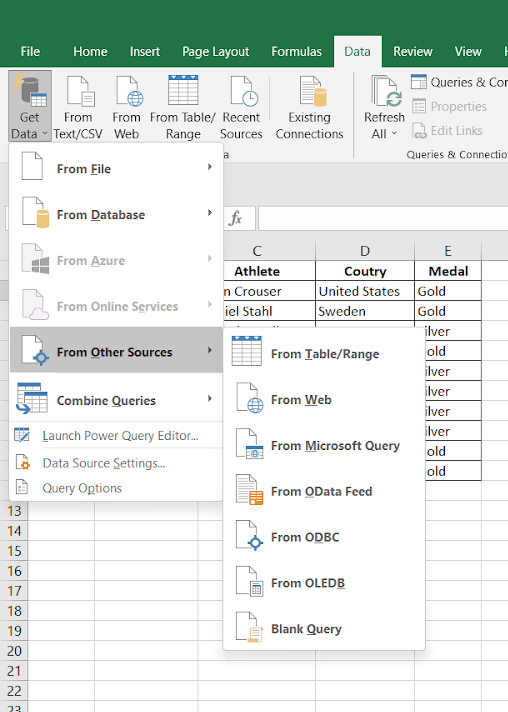The image size is (508, 712).
Task: Switch to the View tab
Action: click(468, 51)
